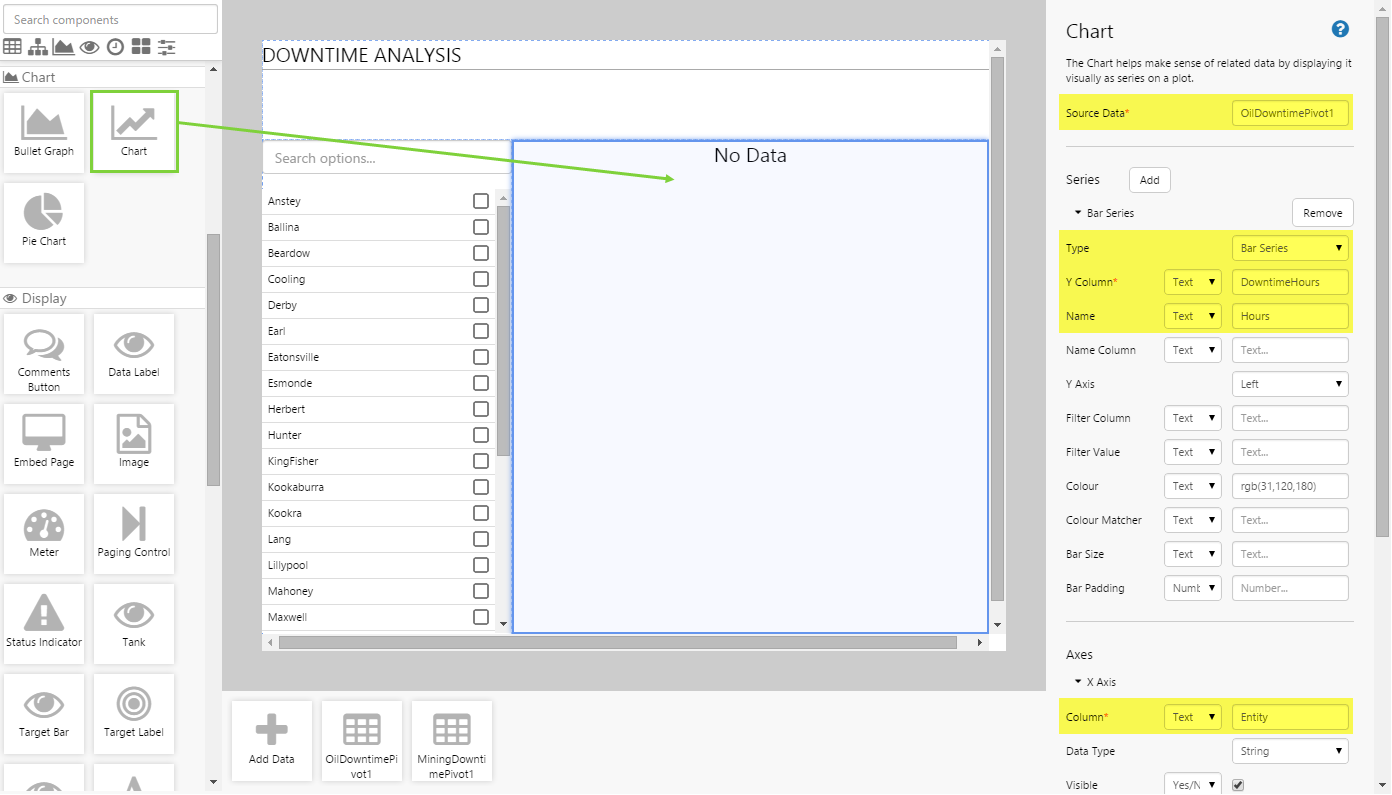This screenshot has height=795, width=1392.
Task: Remove the Bar Series
Action: pos(1322,213)
